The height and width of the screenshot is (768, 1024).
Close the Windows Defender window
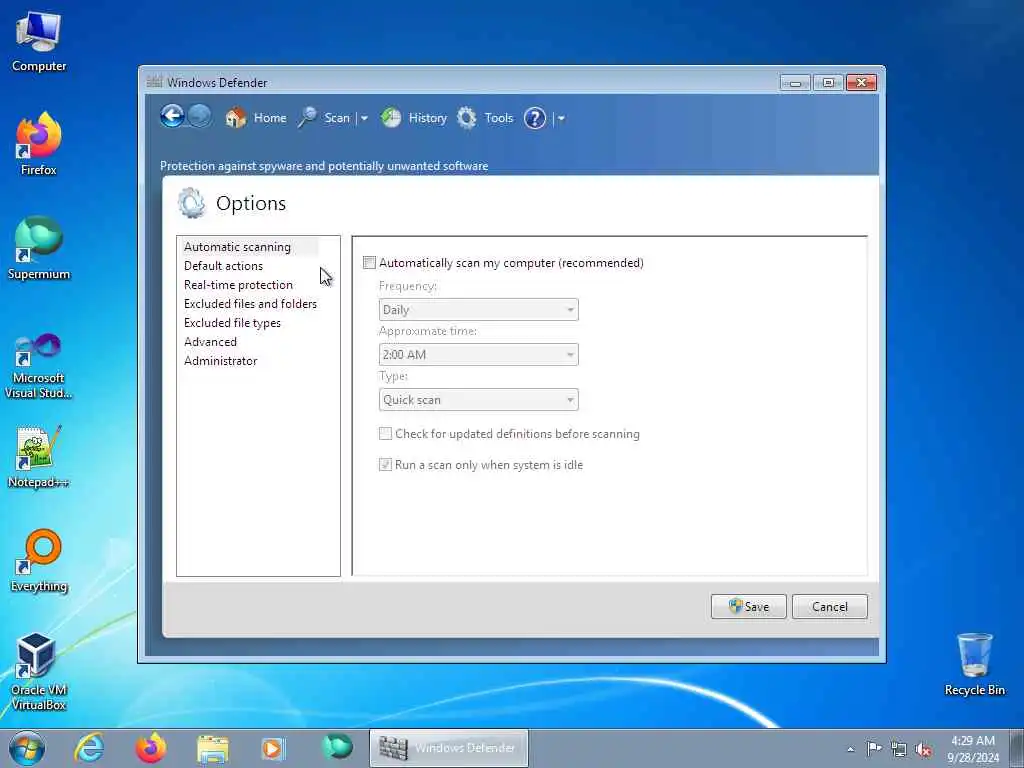click(861, 83)
